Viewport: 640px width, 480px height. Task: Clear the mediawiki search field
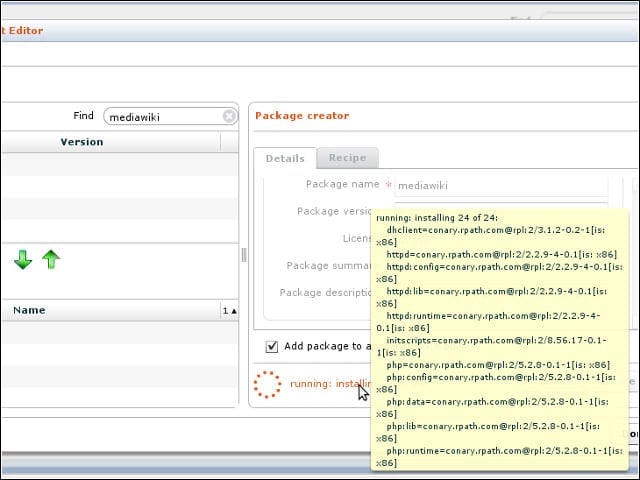tap(229, 116)
